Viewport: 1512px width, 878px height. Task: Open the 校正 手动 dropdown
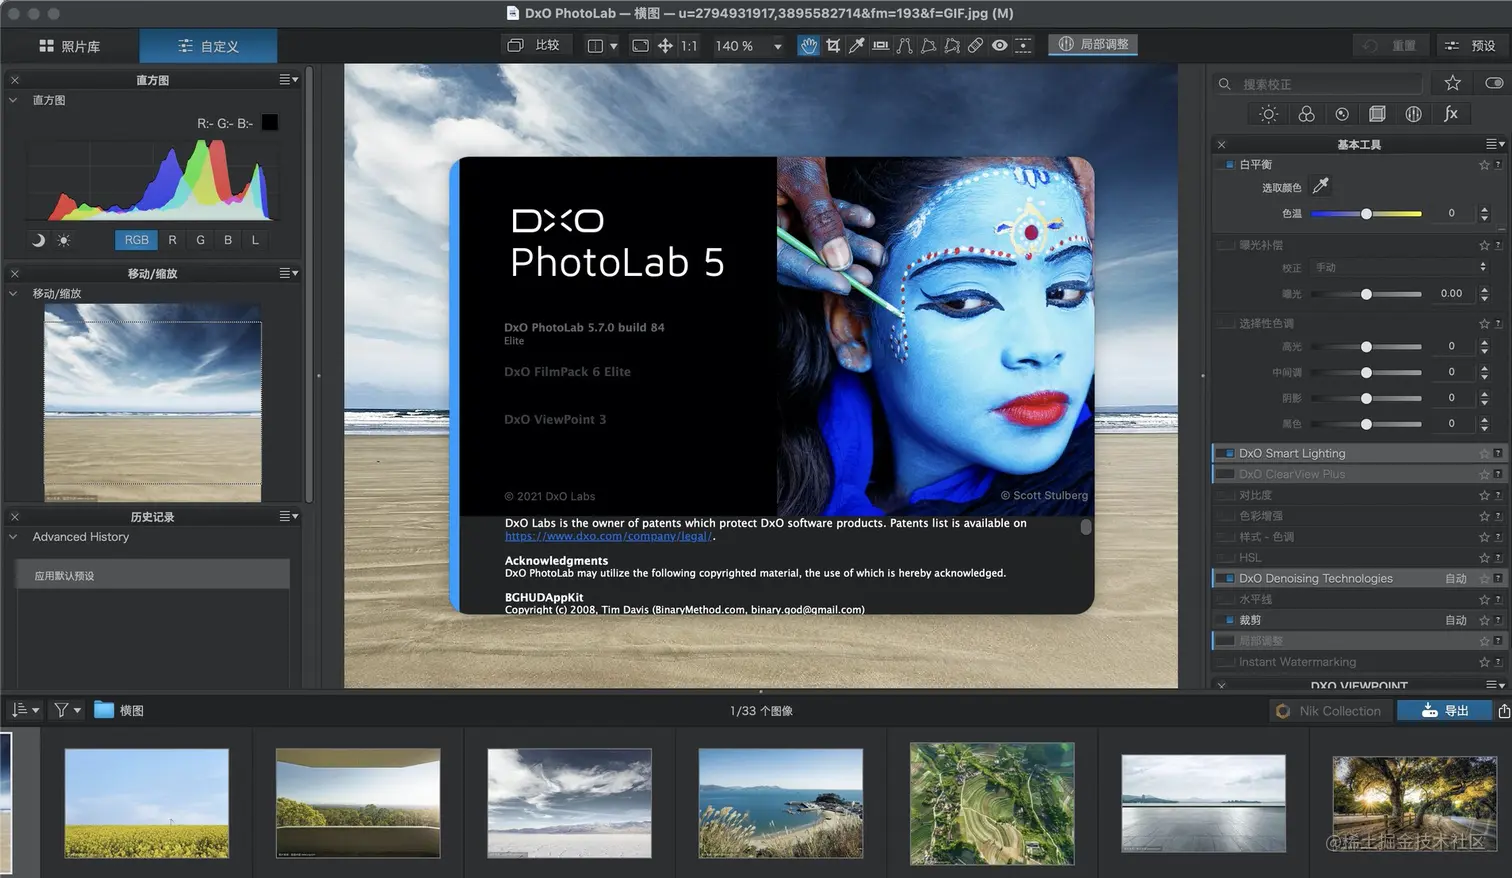tap(1400, 267)
